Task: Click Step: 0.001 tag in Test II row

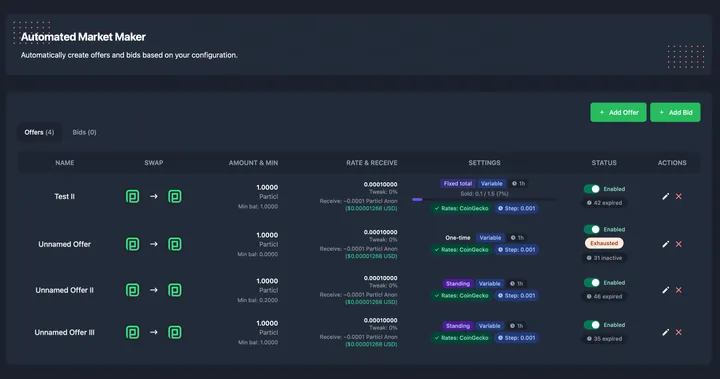Action: (517, 208)
